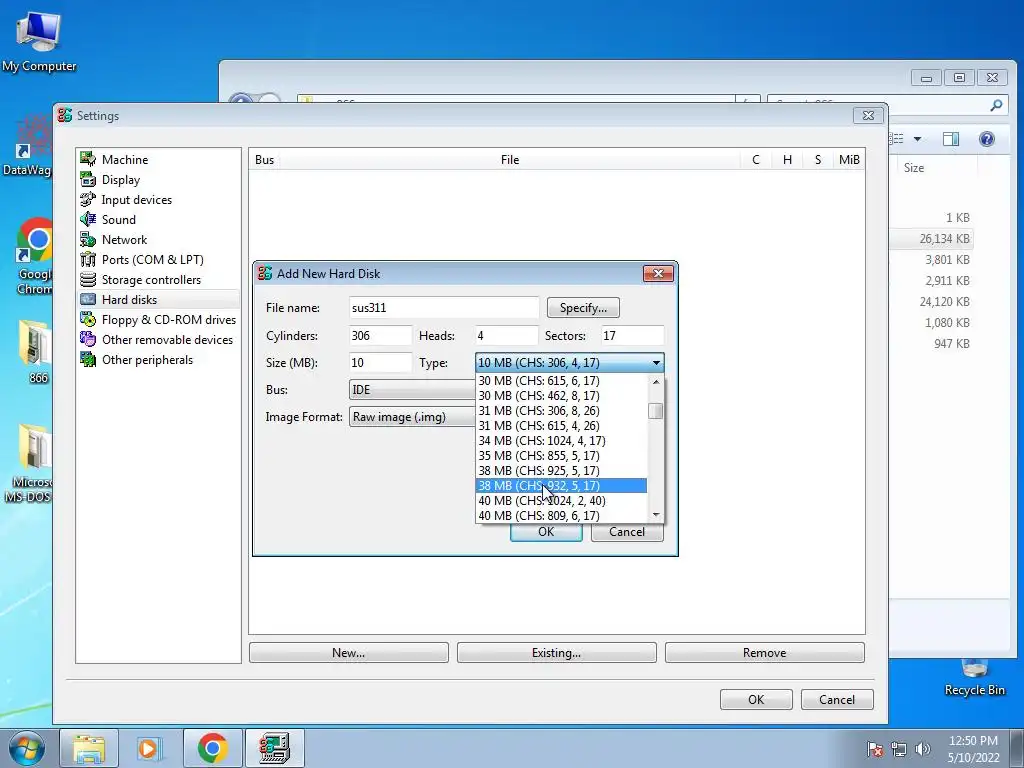Click the New... hard disk button

tap(349, 652)
